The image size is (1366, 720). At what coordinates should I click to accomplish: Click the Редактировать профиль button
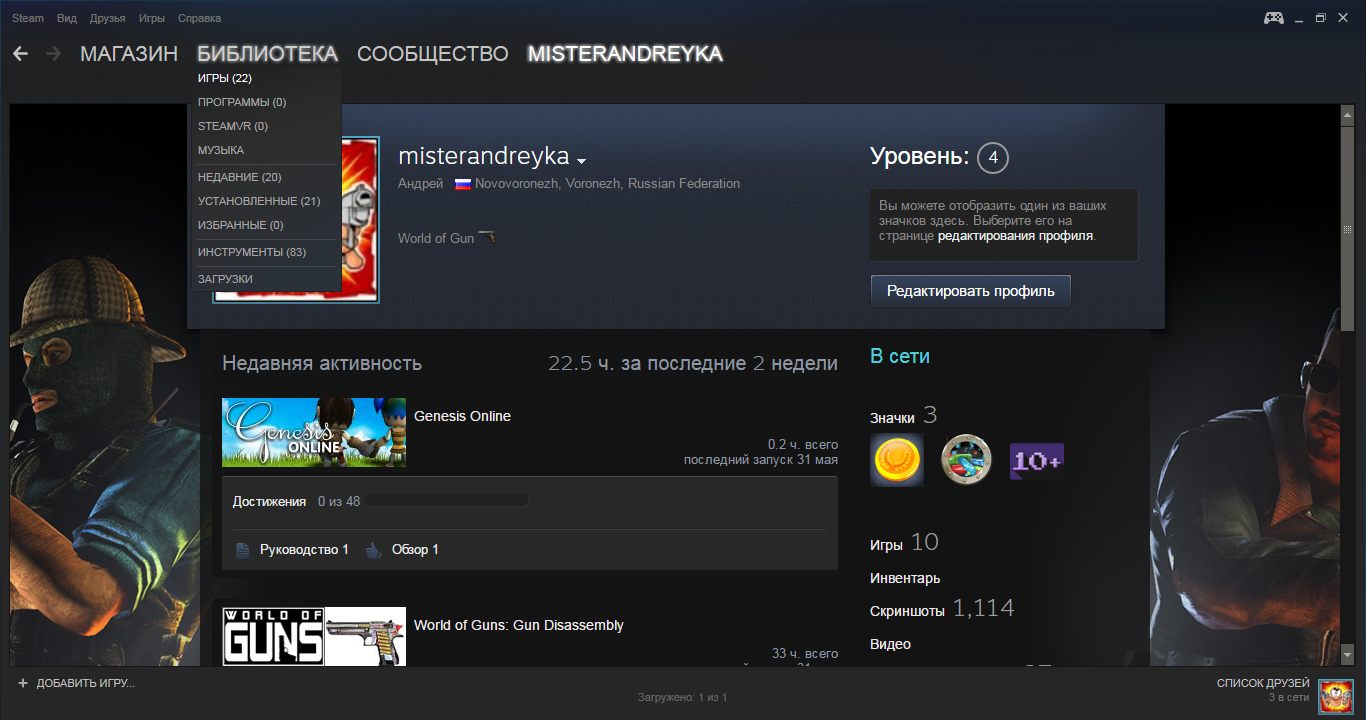click(971, 291)
